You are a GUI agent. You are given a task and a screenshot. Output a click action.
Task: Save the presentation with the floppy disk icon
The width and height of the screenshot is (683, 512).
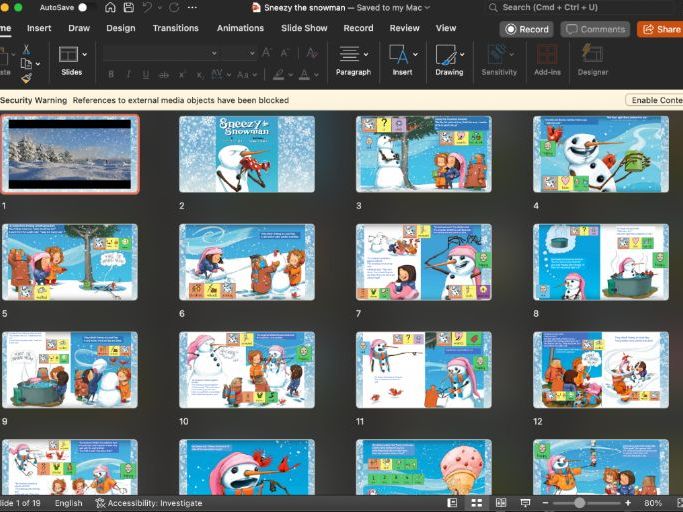click(x=129, y=7)
